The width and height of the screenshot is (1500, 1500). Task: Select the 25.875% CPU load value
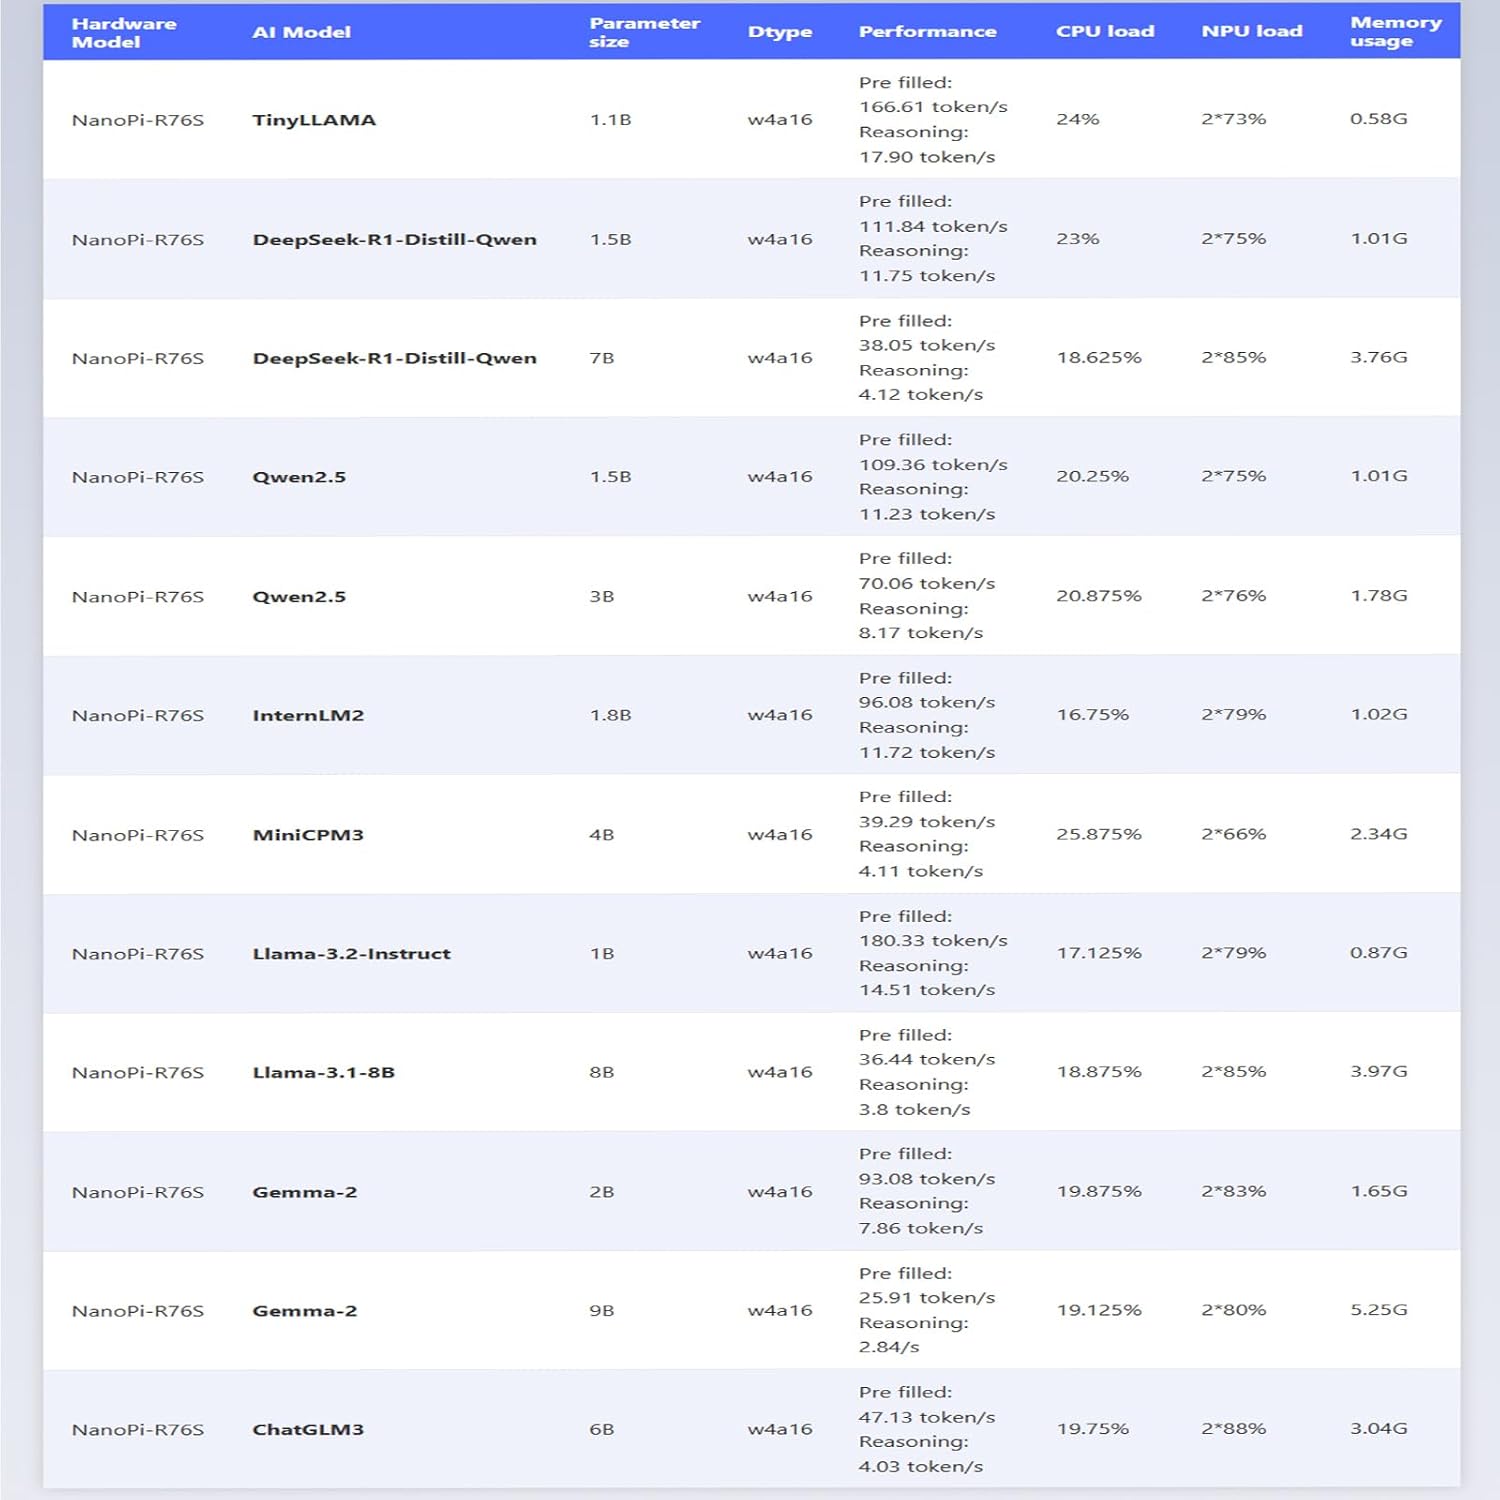1098,834
